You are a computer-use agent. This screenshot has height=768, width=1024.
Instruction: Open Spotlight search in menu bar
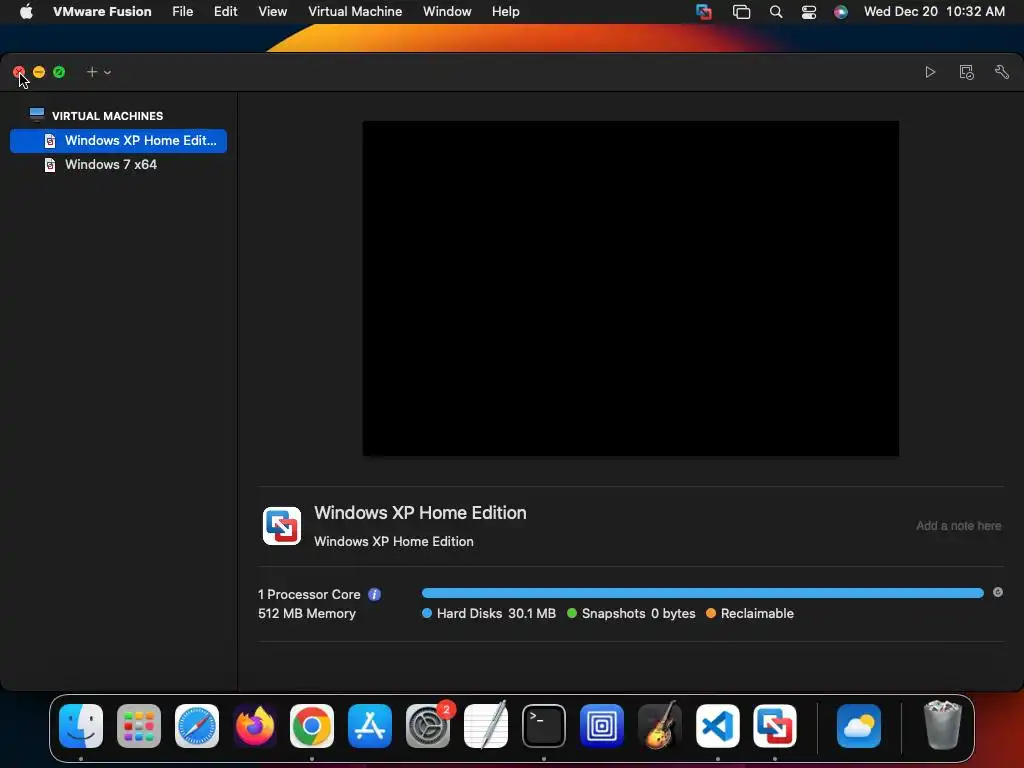(776, 12)
